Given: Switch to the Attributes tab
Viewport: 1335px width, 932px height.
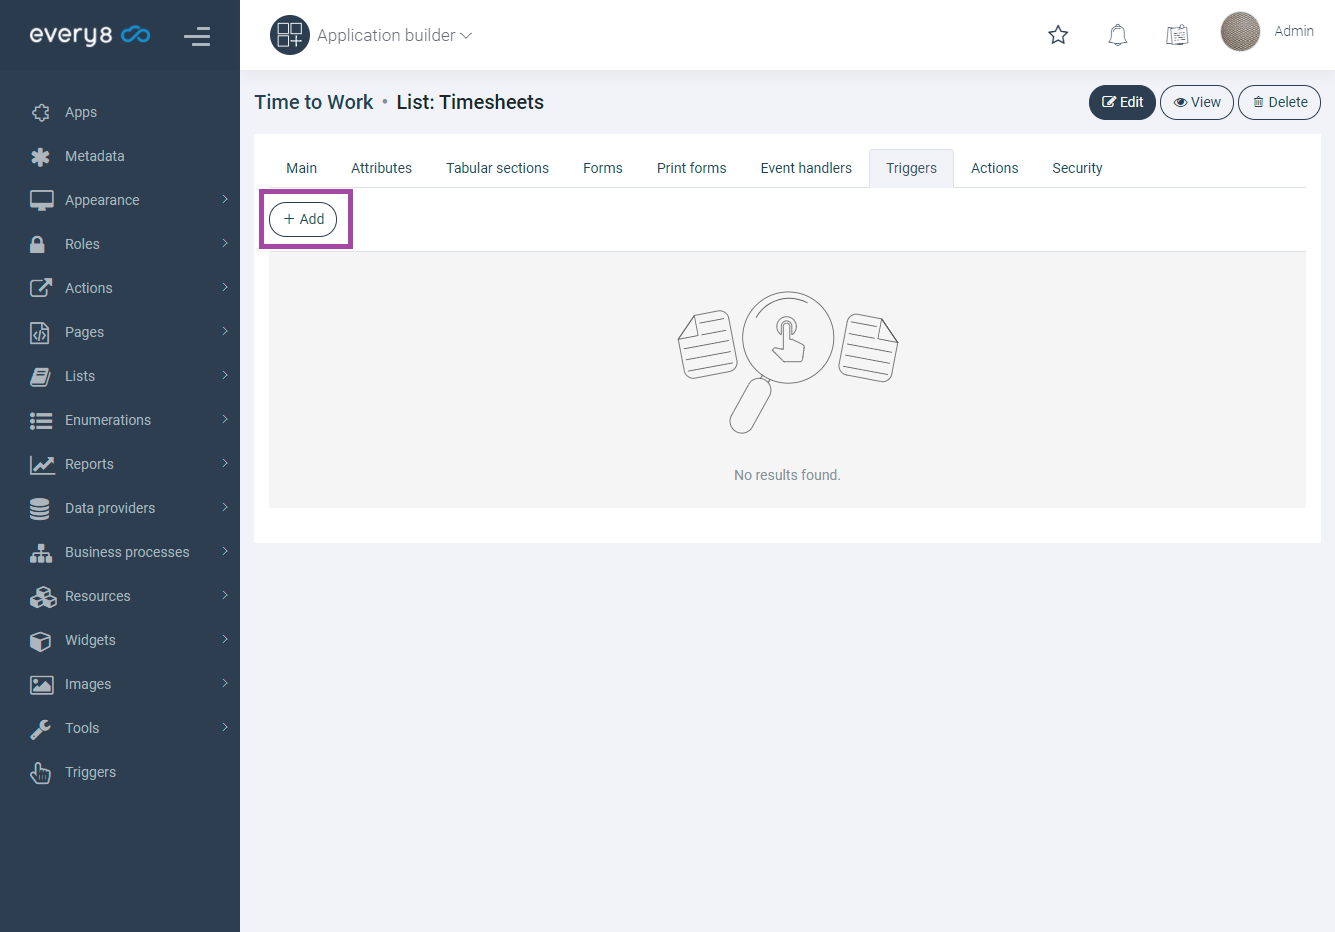Looking at the screenshot, I should (381, 168).
